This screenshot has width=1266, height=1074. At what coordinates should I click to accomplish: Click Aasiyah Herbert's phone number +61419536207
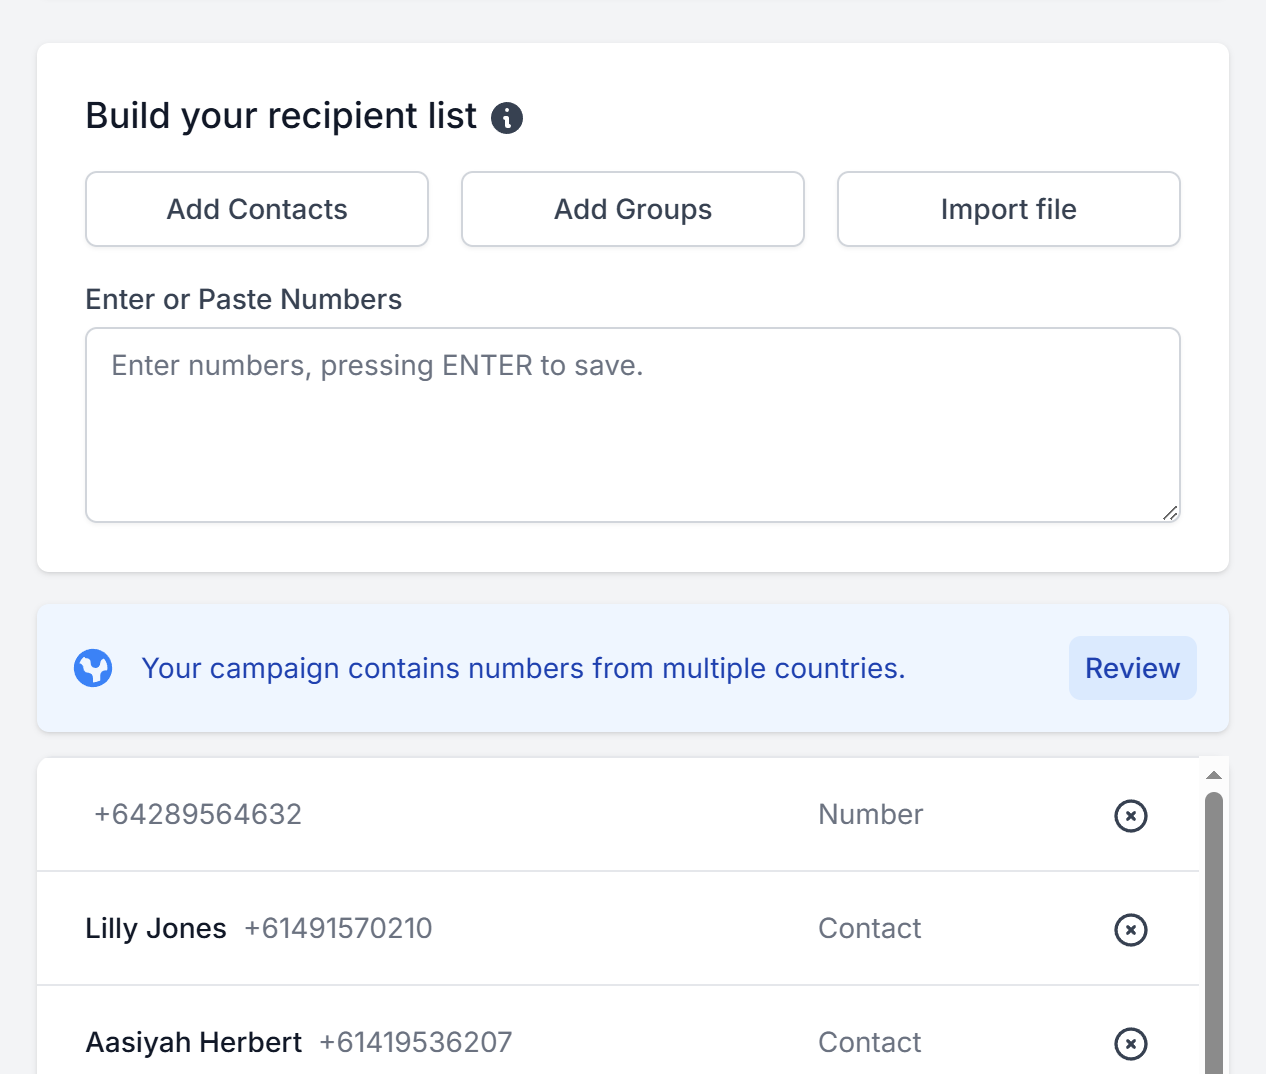coord(415,1043)
